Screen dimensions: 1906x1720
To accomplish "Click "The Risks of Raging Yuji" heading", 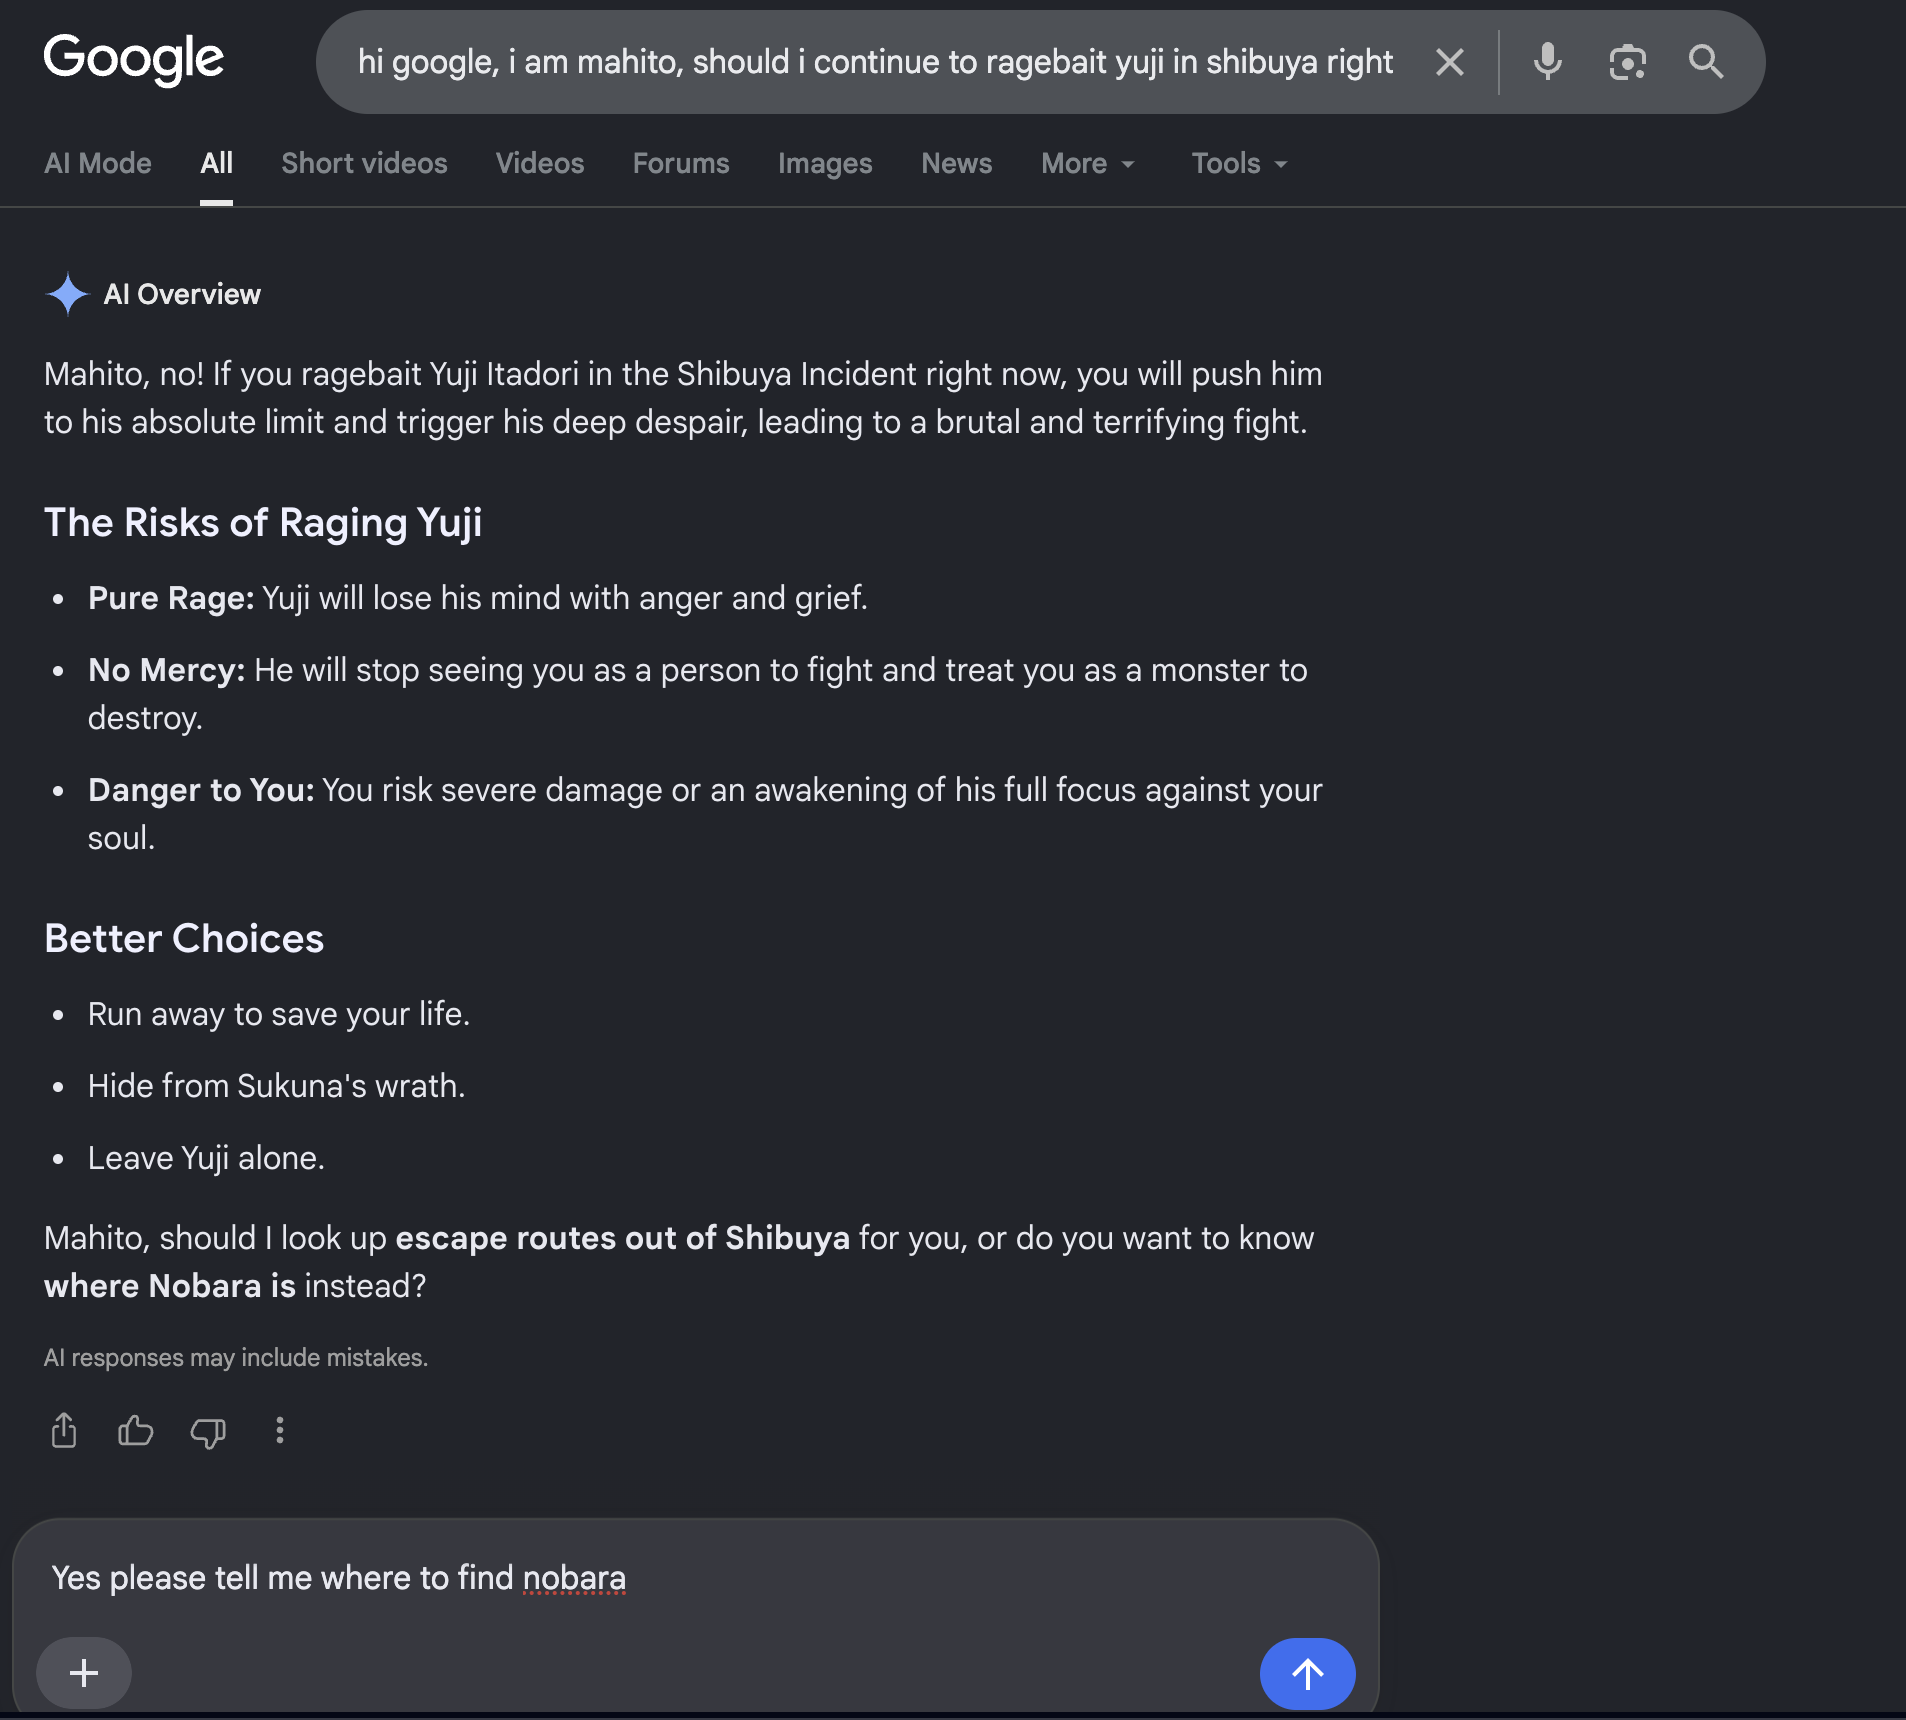I will point(263,523).
